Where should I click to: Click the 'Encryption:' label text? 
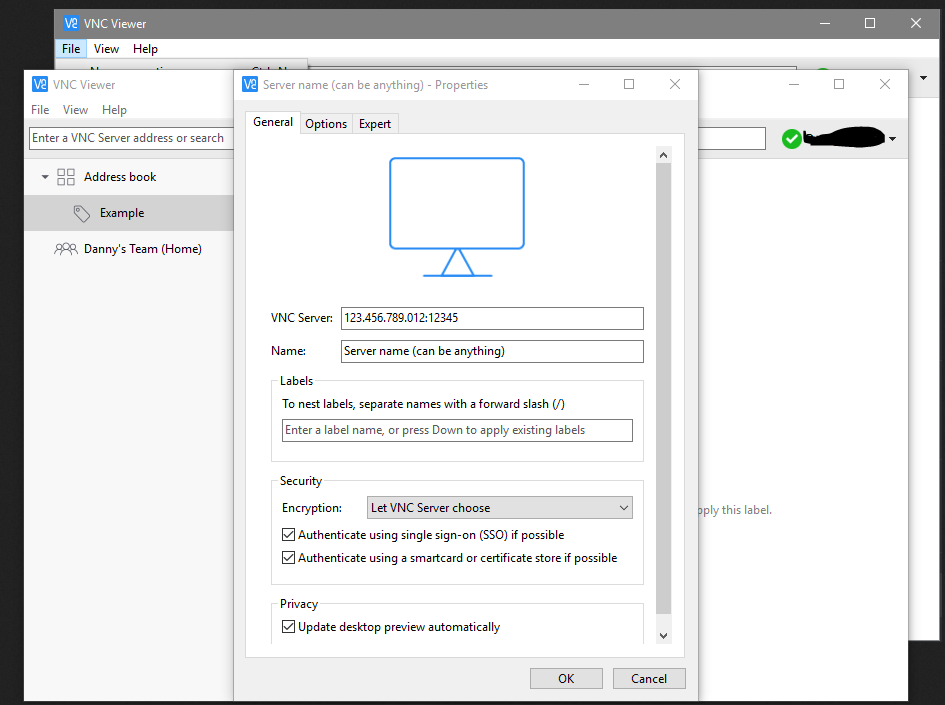click(x=312, y=508)
